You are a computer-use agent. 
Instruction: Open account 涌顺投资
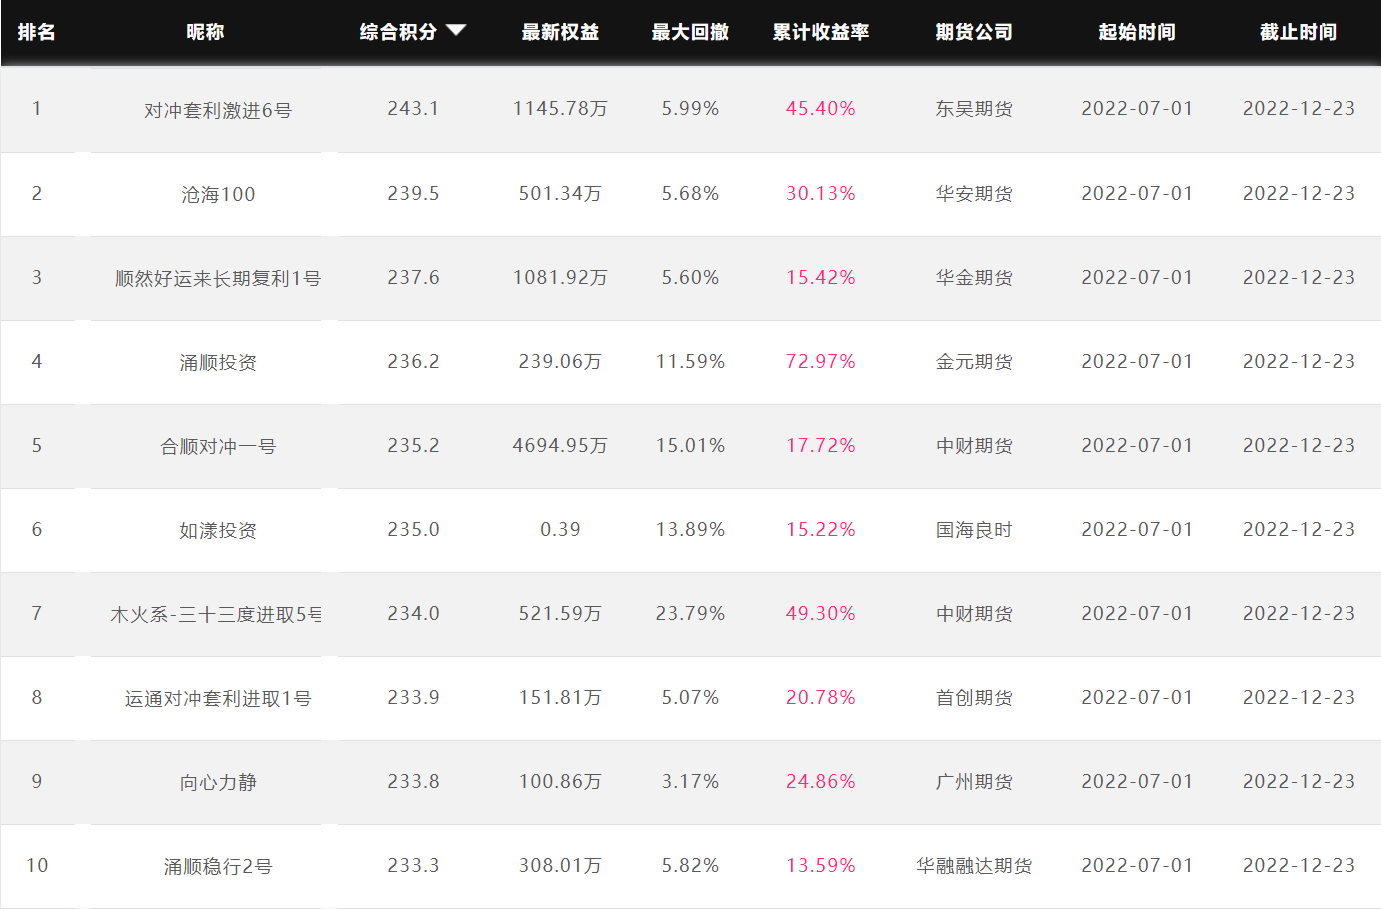coord(218,362)
